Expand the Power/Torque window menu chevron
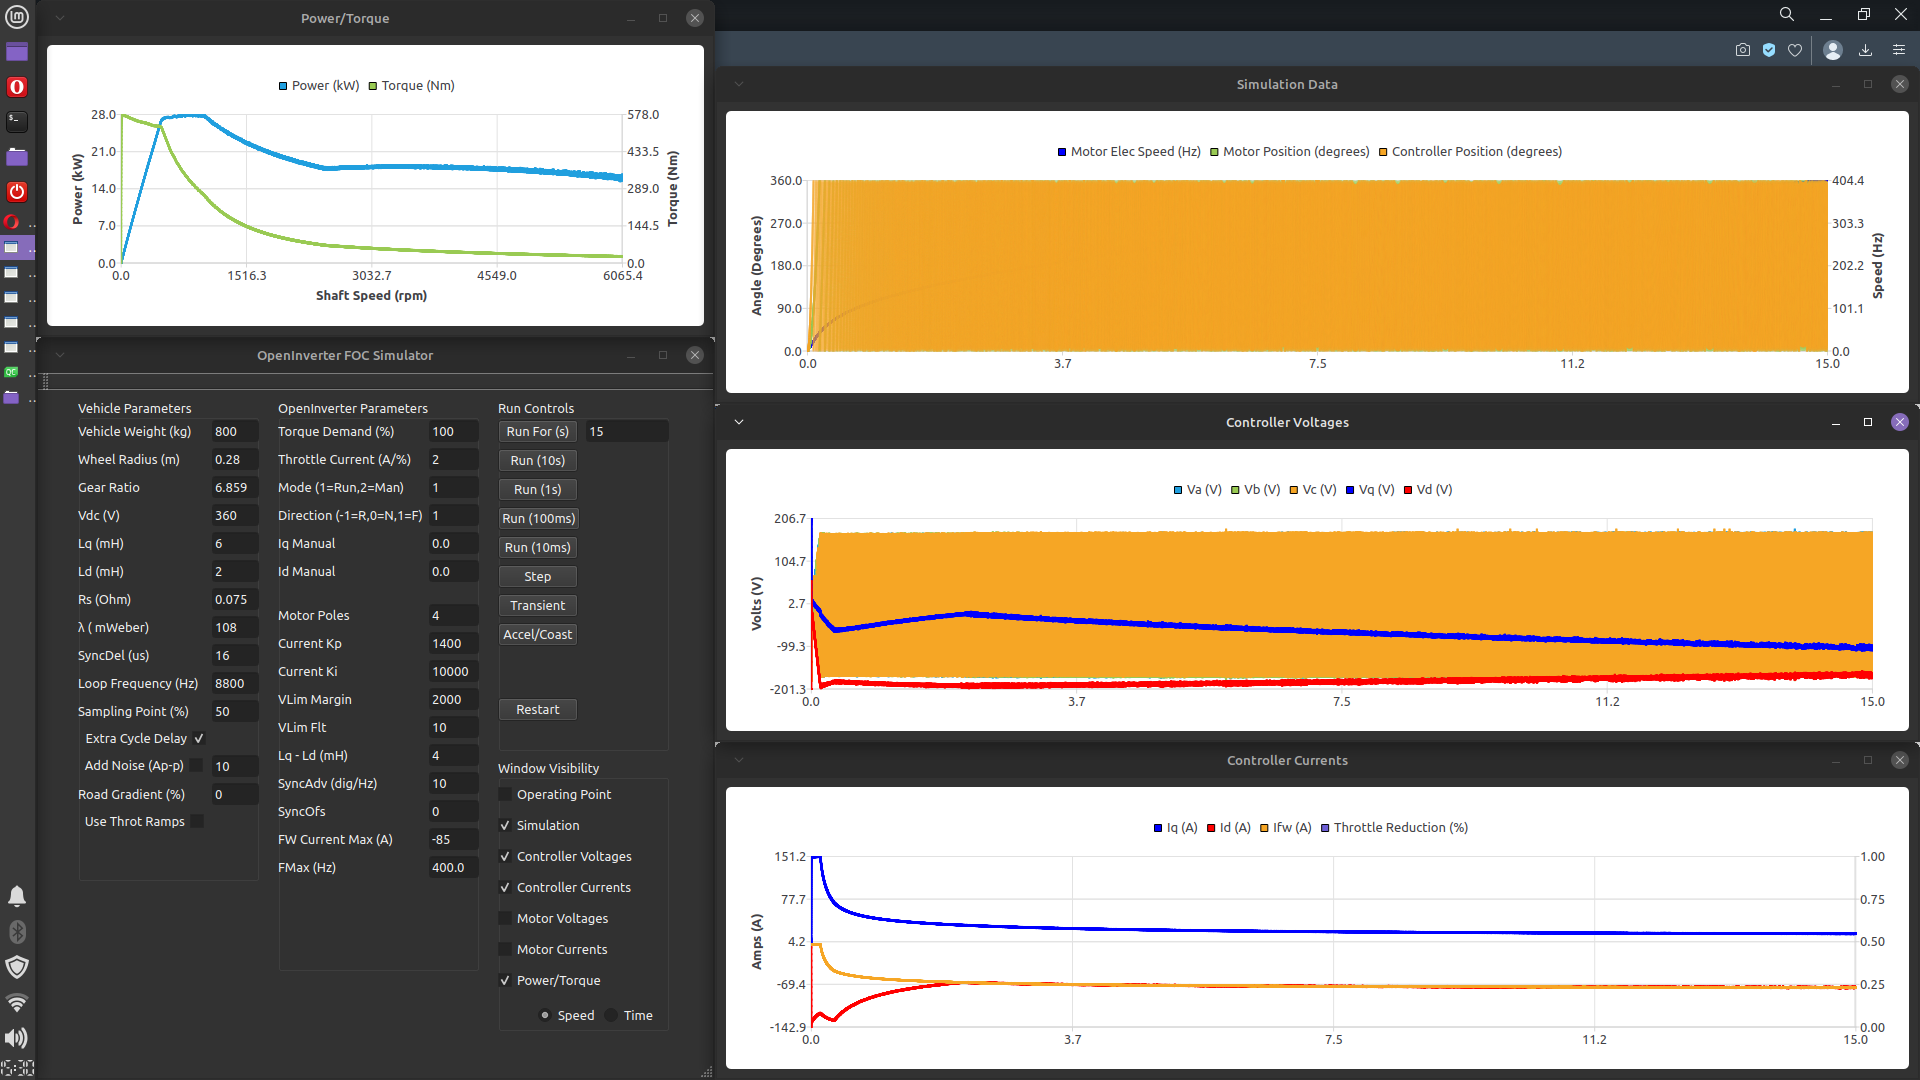 tap(60, 18)
